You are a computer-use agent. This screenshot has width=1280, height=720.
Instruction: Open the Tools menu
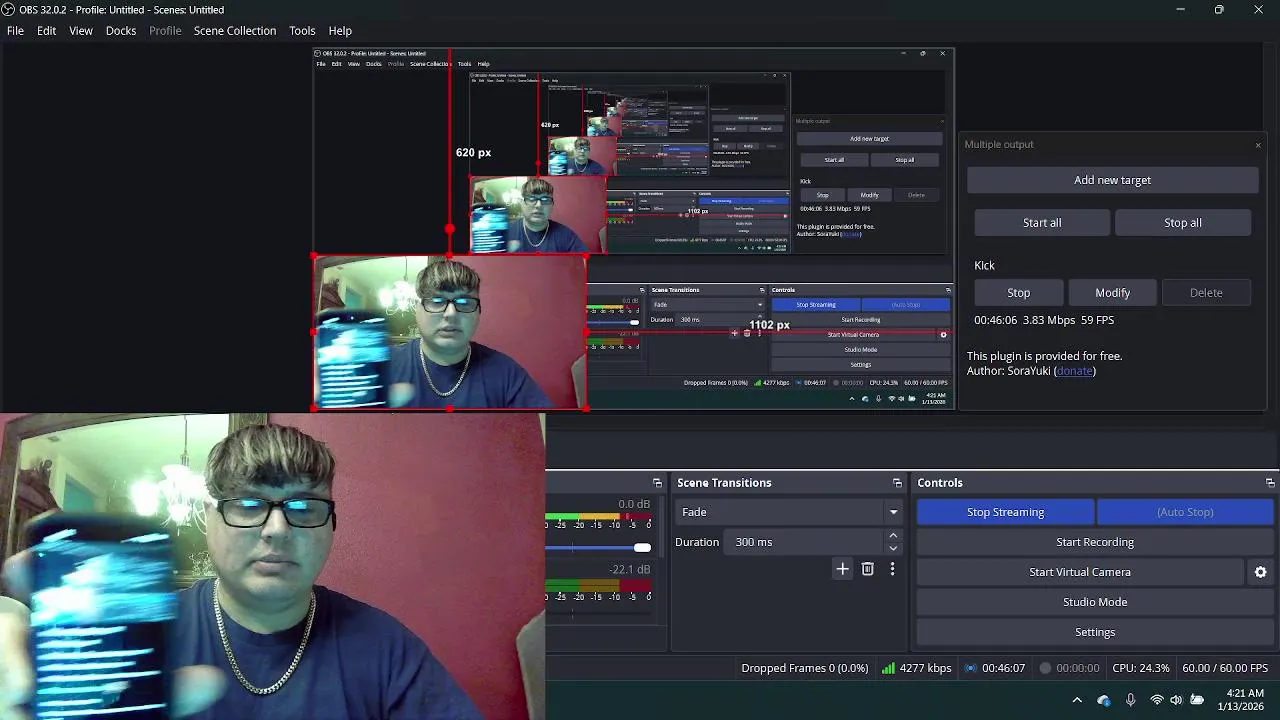[302, 31]
